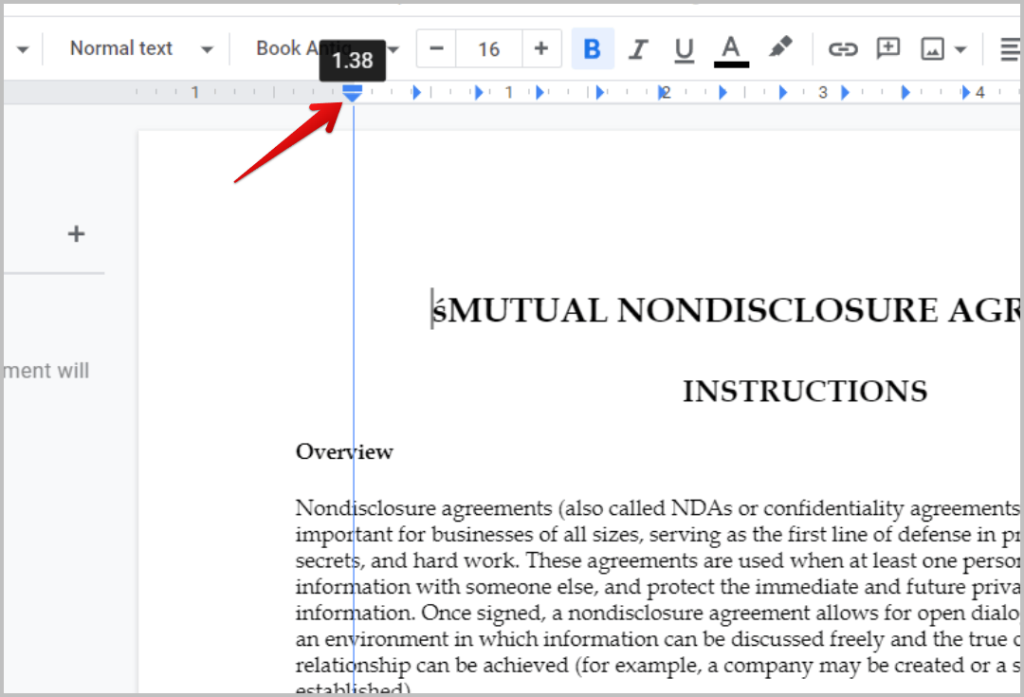Click the paragraph line starting with Nondisclosure agreements
1024x697 pixels.
(657, 508)
